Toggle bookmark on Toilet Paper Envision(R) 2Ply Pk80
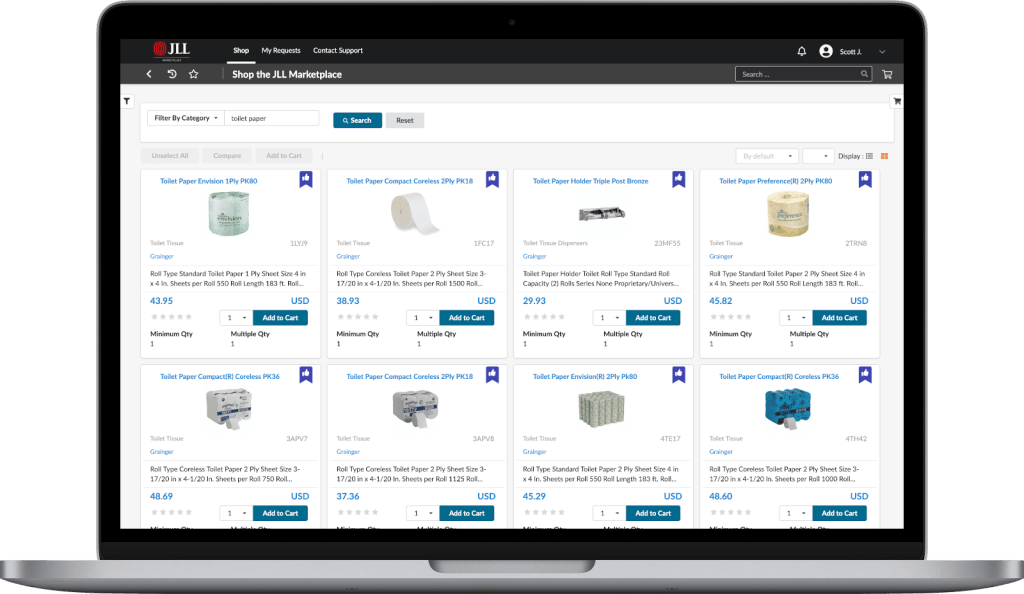This screenshot has height=594, width=1024. pos(679,375)
